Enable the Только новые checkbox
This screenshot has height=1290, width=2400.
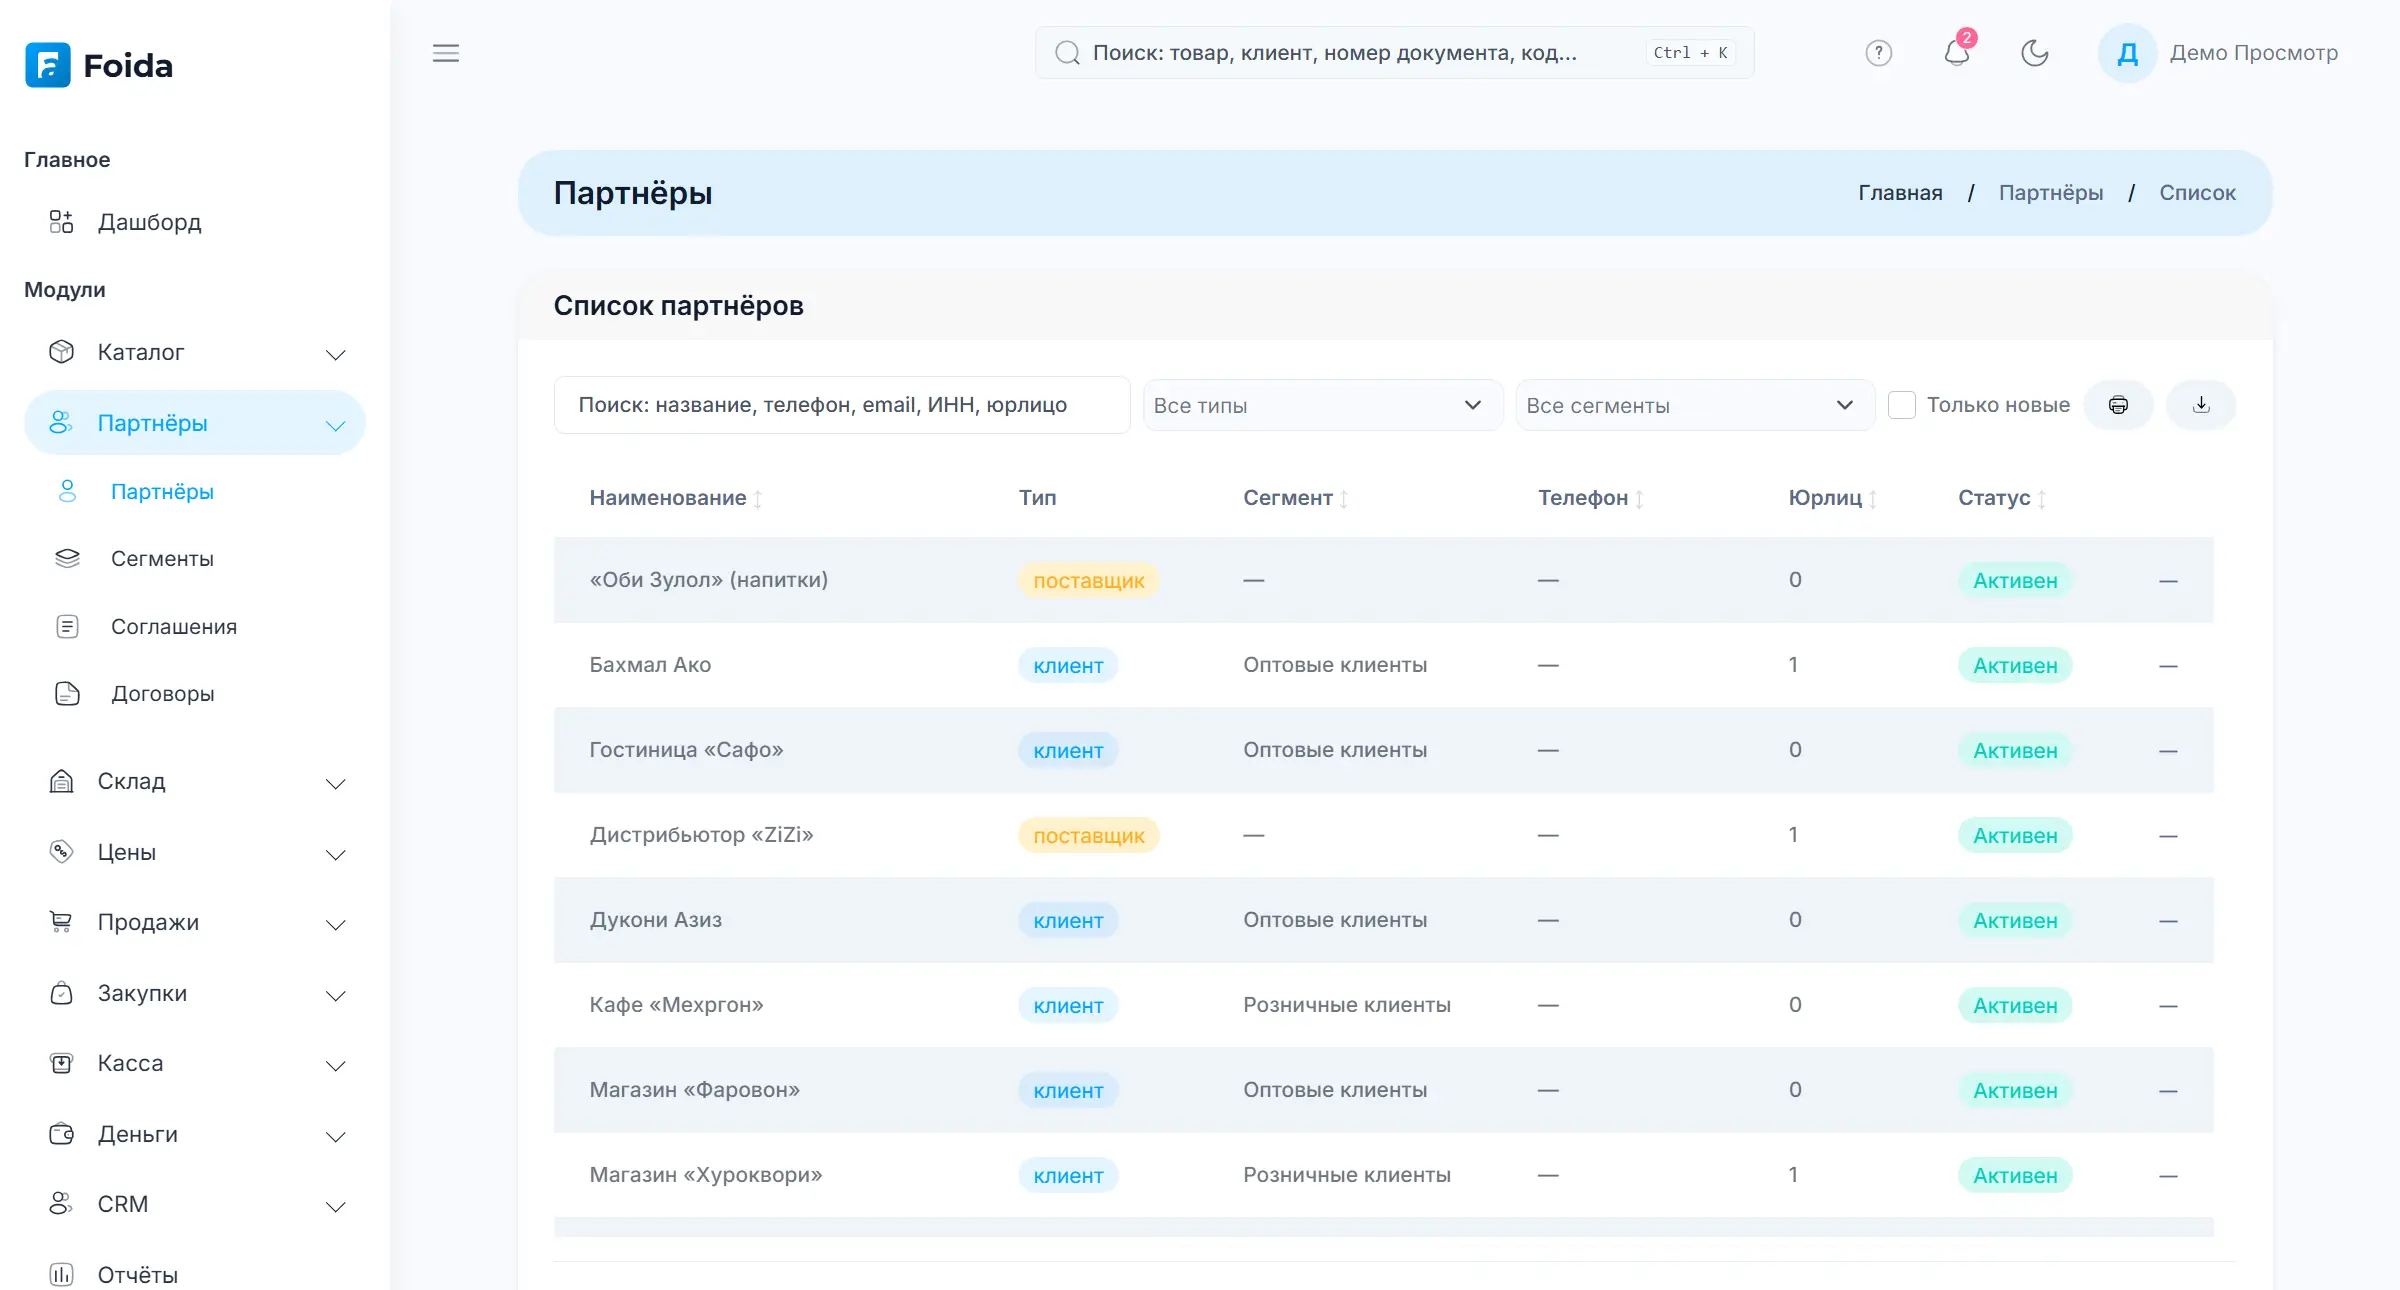1902,405
